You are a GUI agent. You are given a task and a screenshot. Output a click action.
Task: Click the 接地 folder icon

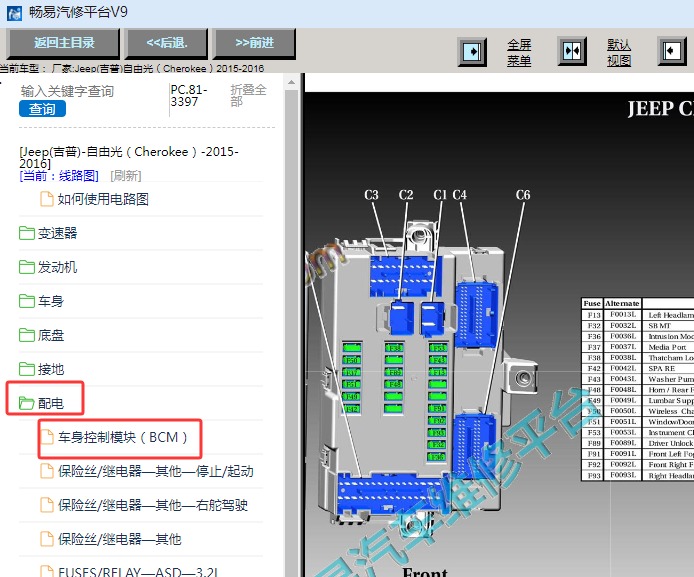tap(27, 369)
